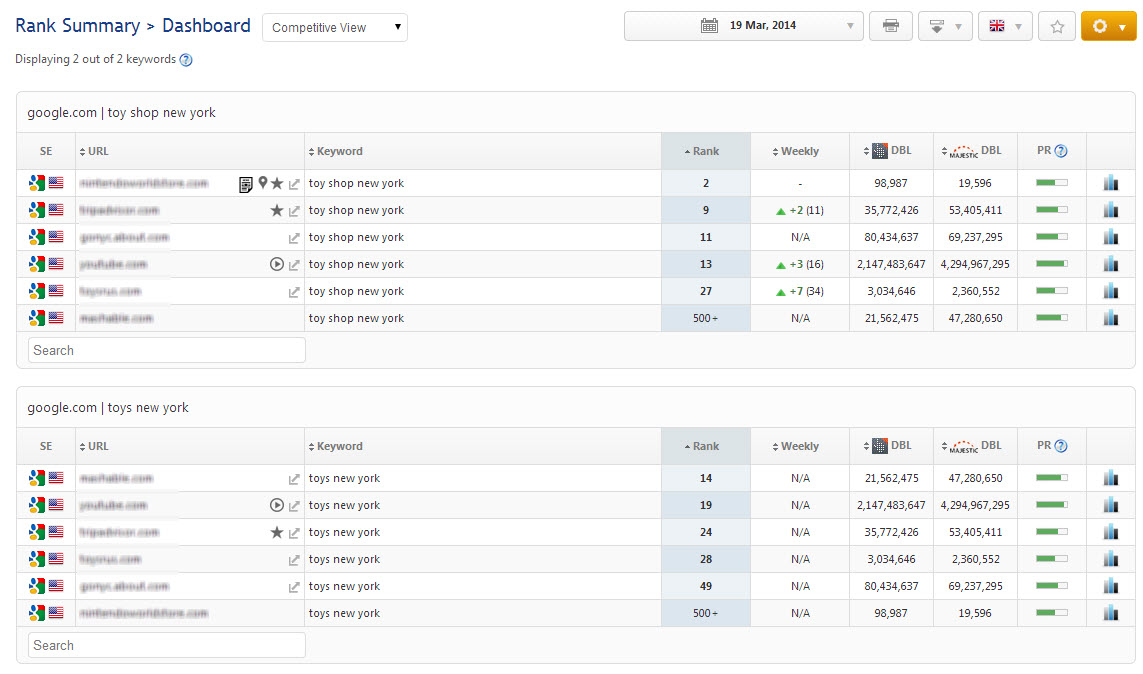The width and height of the screenshot is (1143, 674).
Task: Open the orange gear settings menu
Action: pos(1108,26)
